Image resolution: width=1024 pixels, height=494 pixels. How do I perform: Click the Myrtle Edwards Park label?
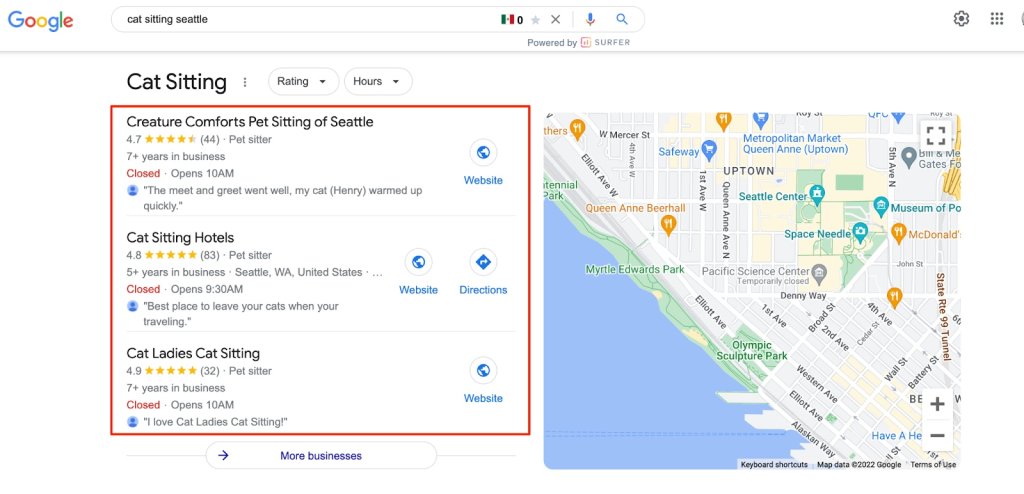[x=635, y=269]
